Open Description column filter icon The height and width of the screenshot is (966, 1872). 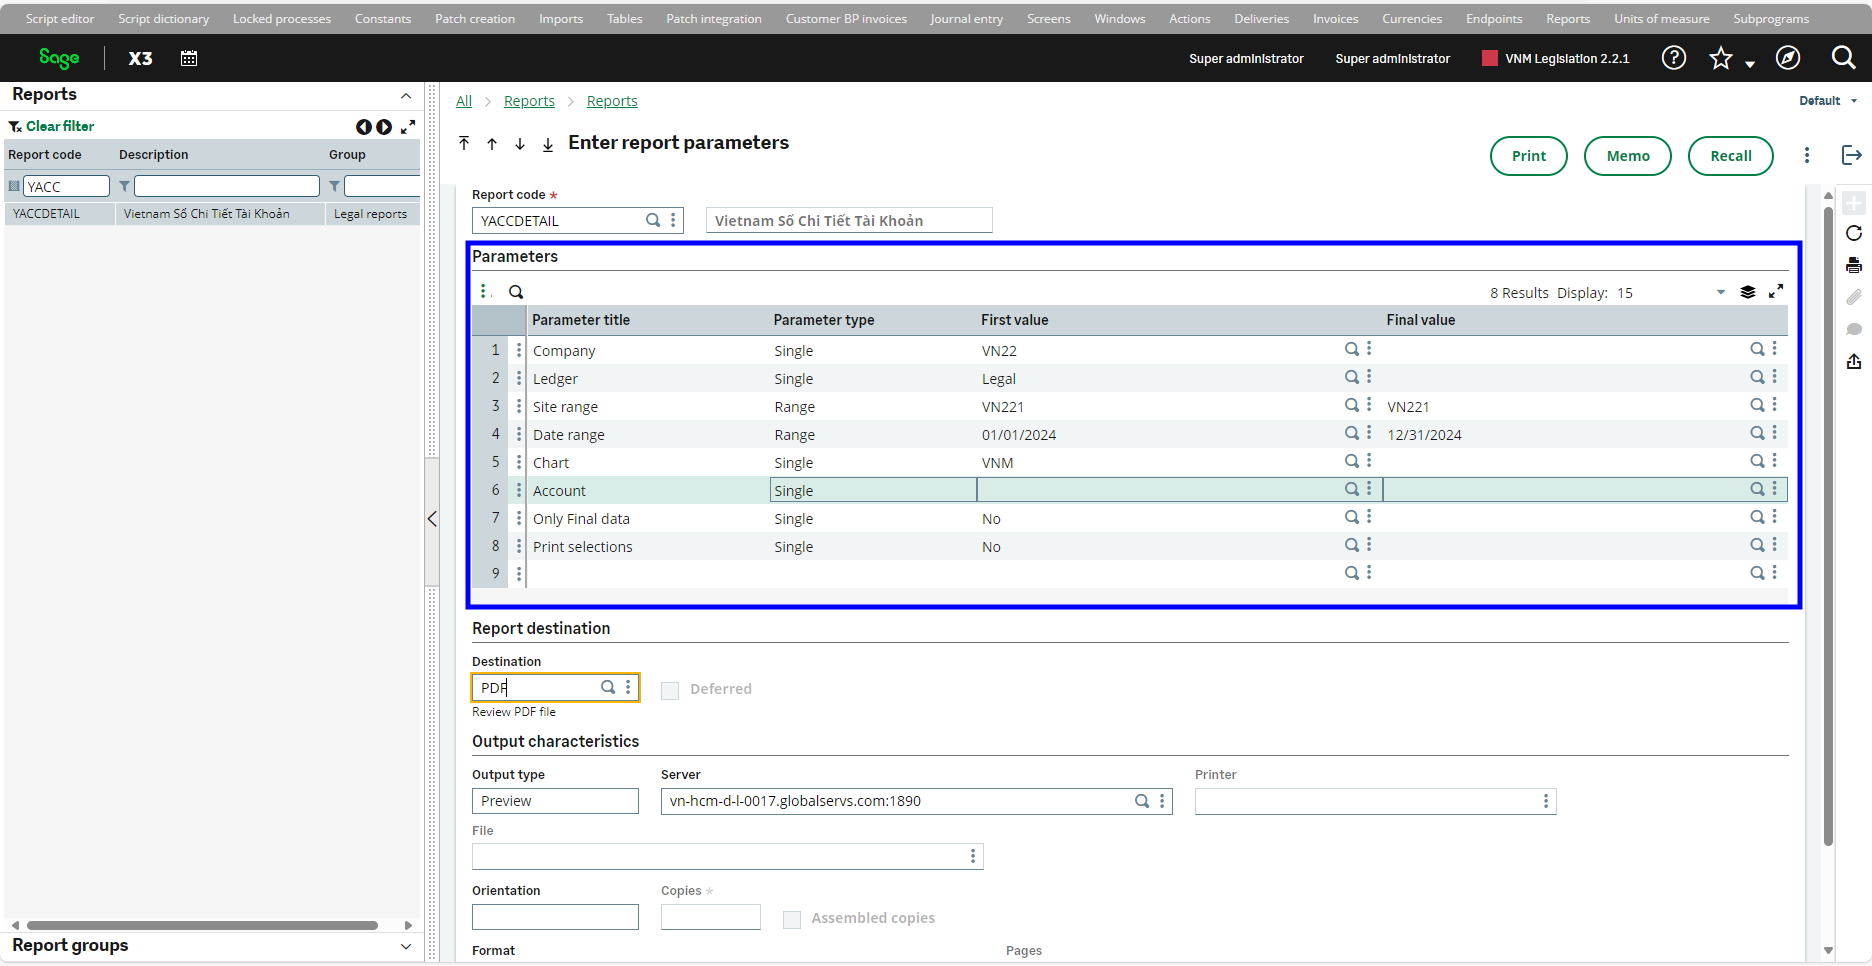(x=125, y=186)
